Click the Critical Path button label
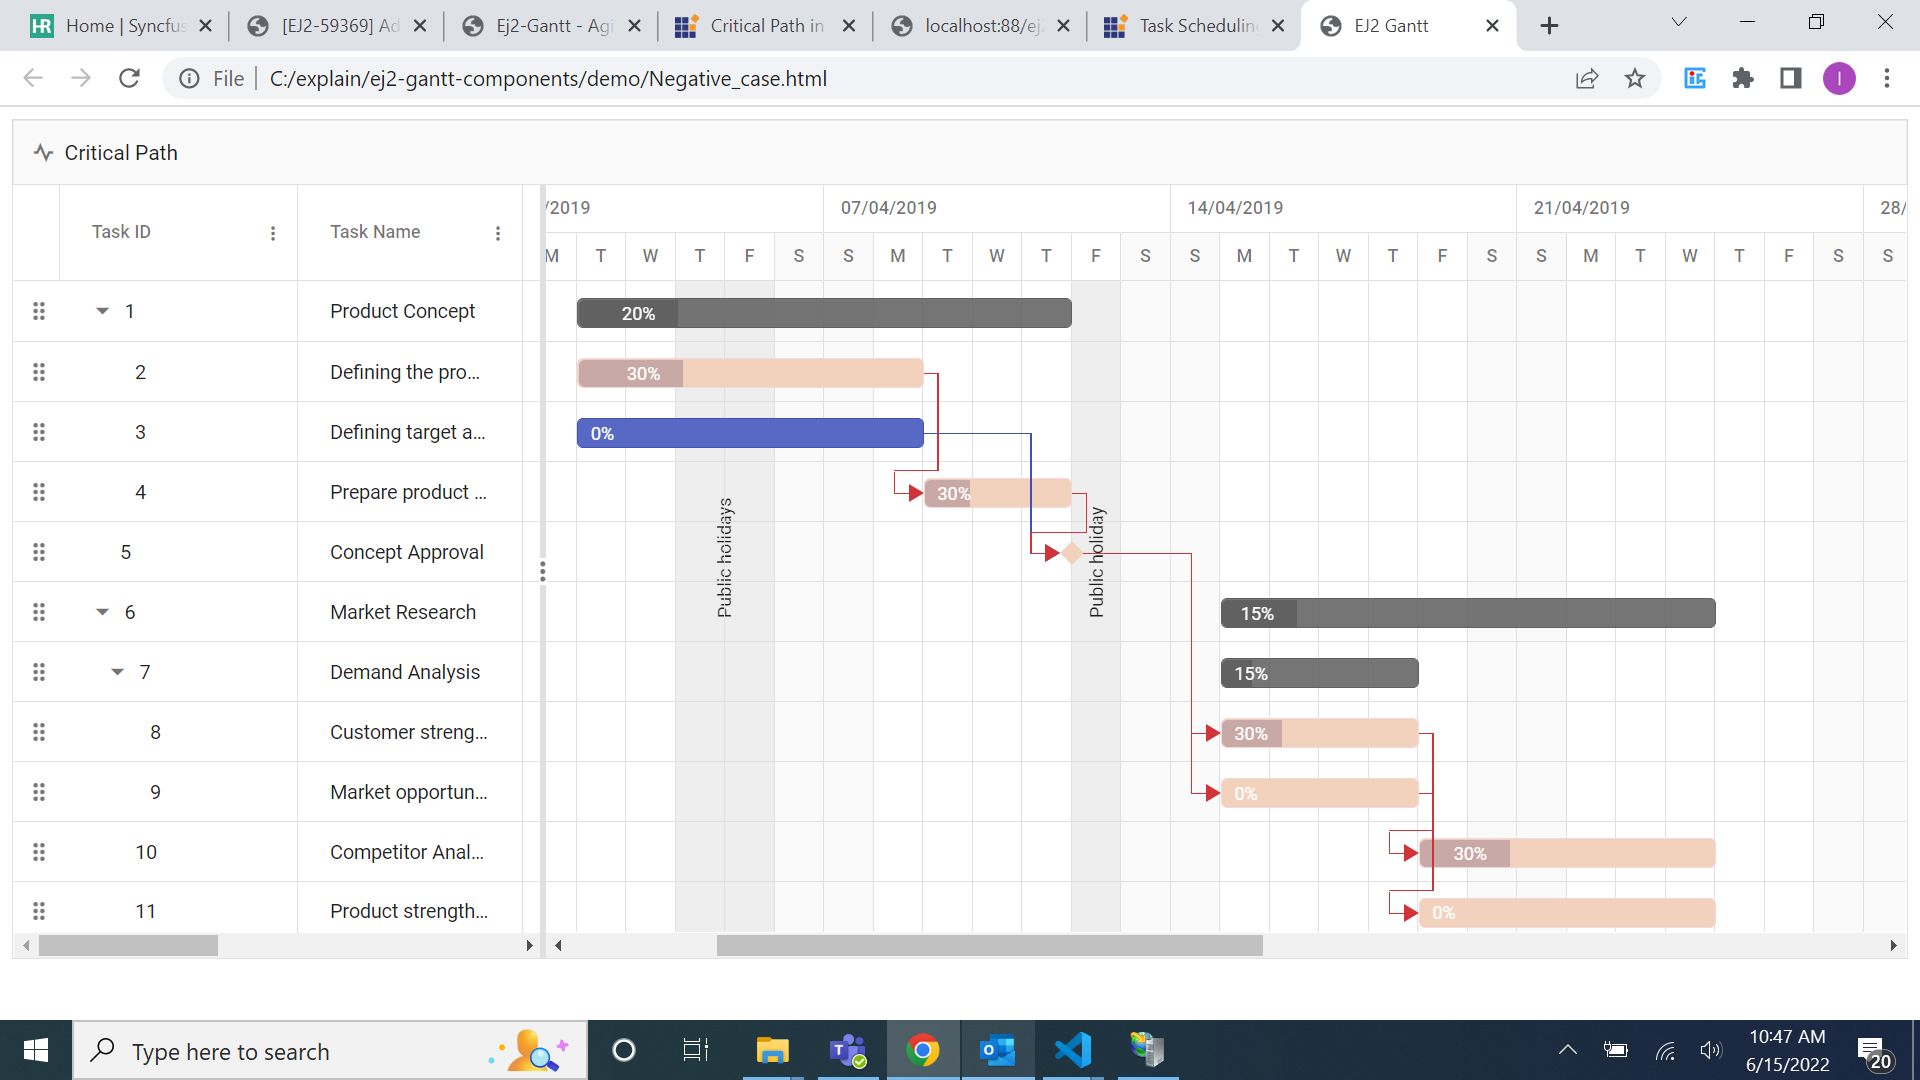 [121, 153]
